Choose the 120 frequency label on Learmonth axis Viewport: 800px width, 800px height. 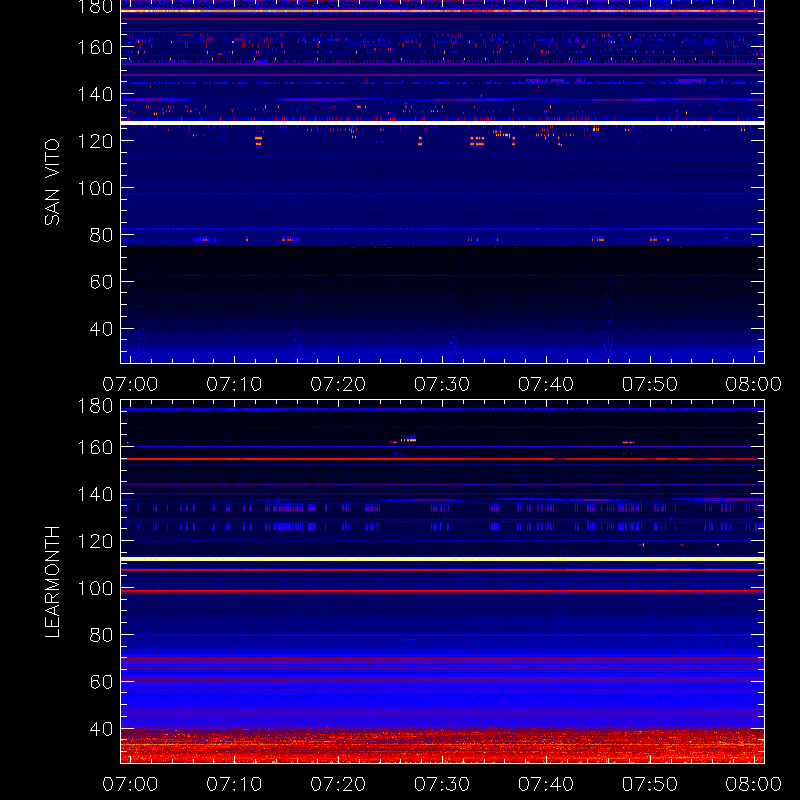click(x=95, y=541)
